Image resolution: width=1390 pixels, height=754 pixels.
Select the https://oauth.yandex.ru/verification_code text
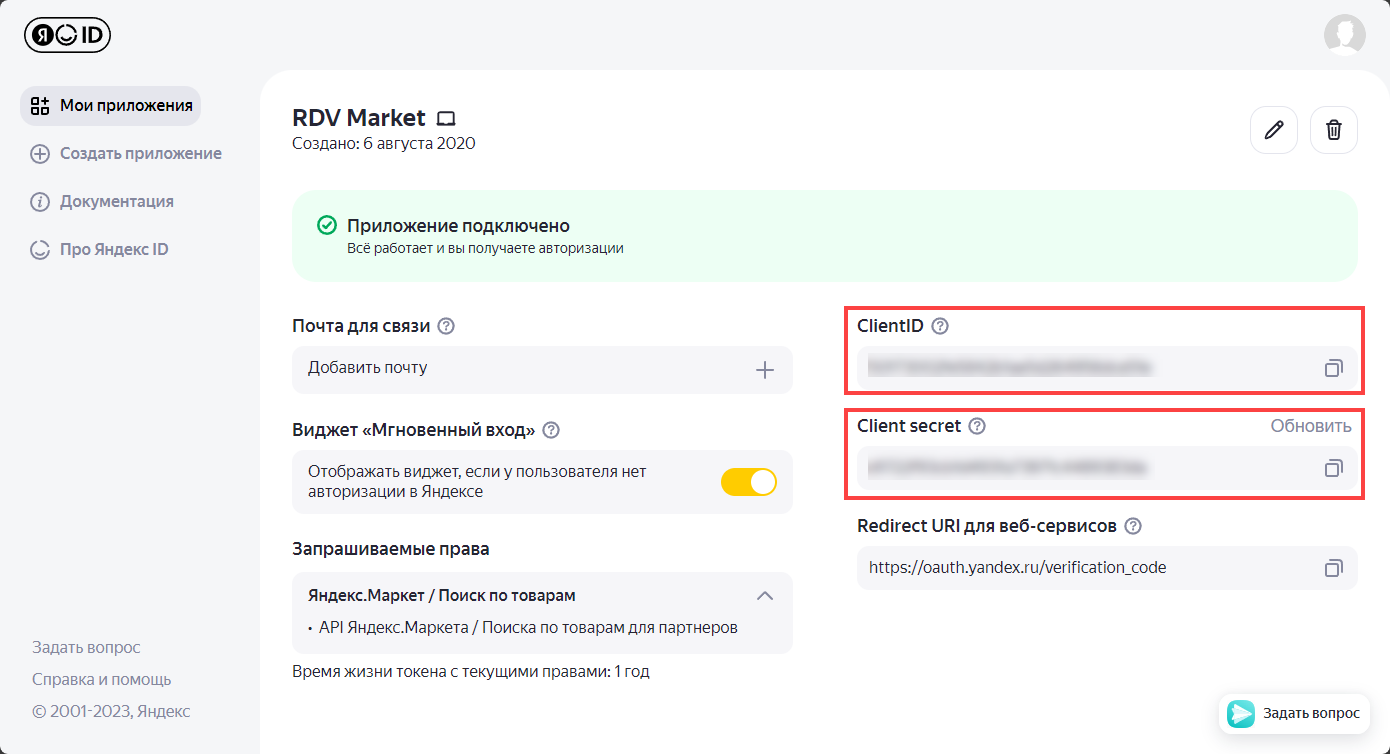click(1018, 568)
